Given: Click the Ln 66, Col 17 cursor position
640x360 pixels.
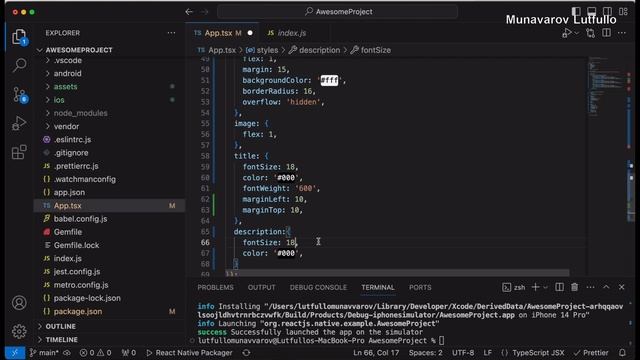Looking at the screenshot, I should 376,353.
